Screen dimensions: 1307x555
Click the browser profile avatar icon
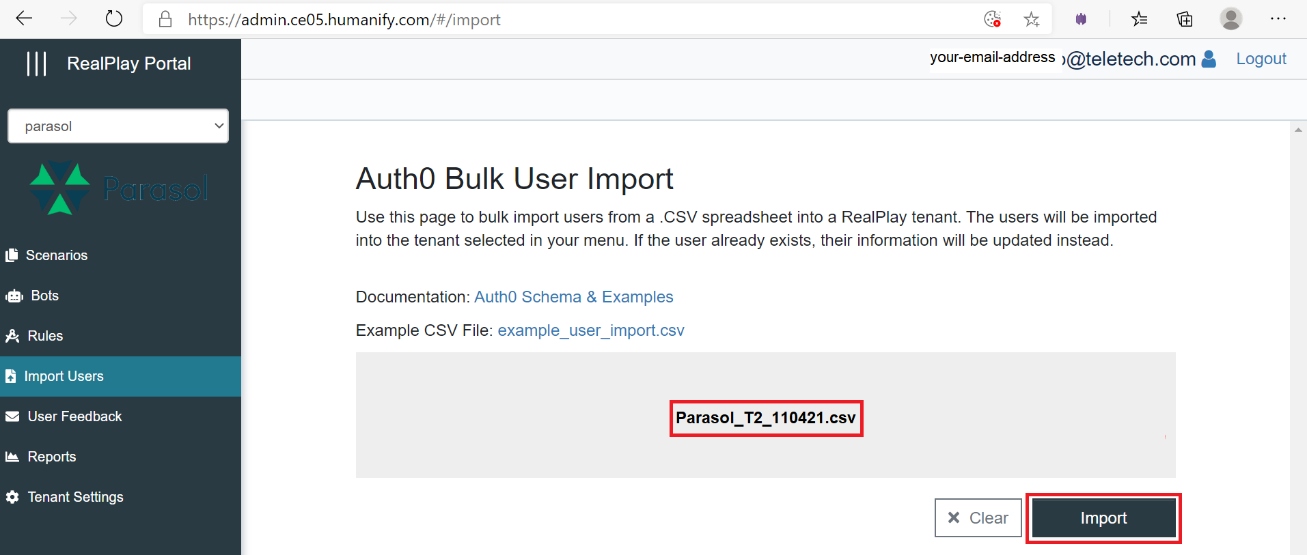[1231, 19]
